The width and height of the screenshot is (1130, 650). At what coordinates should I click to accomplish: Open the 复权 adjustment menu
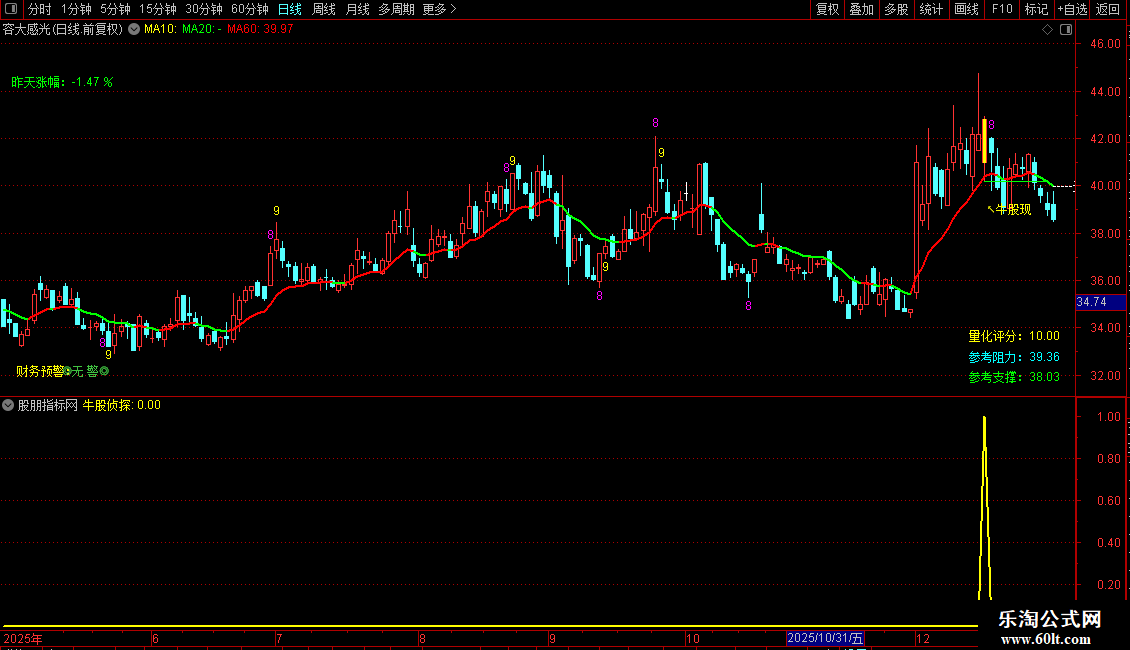click(827, 9)
